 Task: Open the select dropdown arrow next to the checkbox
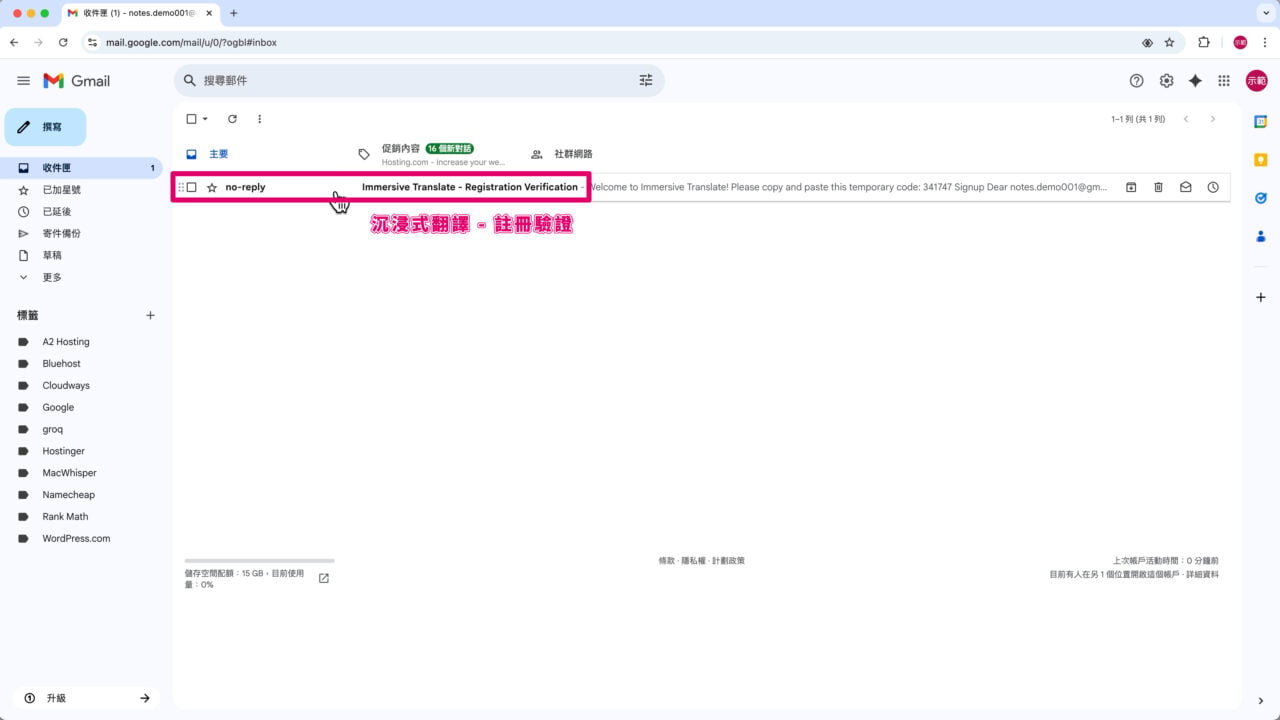(x=205, y=119)
